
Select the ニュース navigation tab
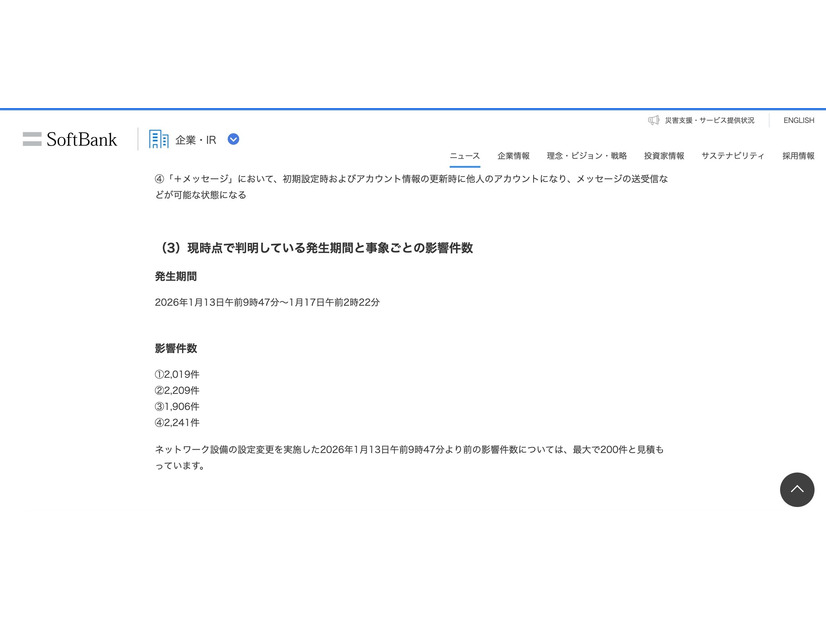[x=463, y=156]
